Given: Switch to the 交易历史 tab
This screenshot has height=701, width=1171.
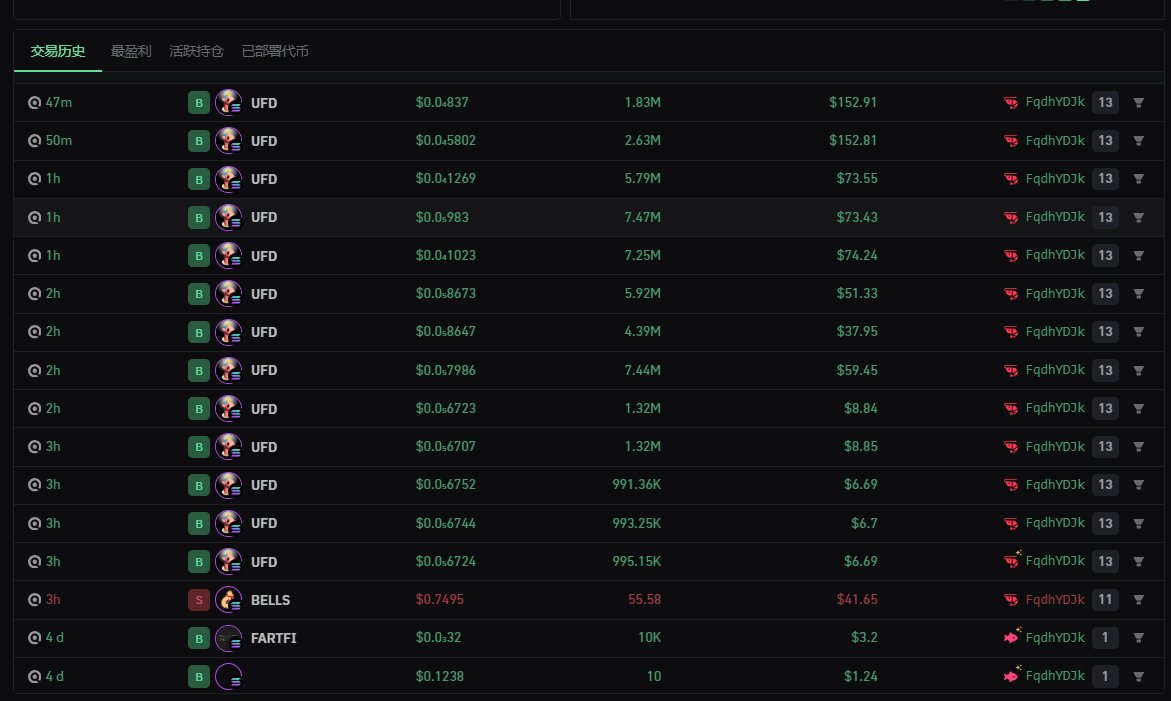Looking at the screenshot, I should click(x=58, y=51).
